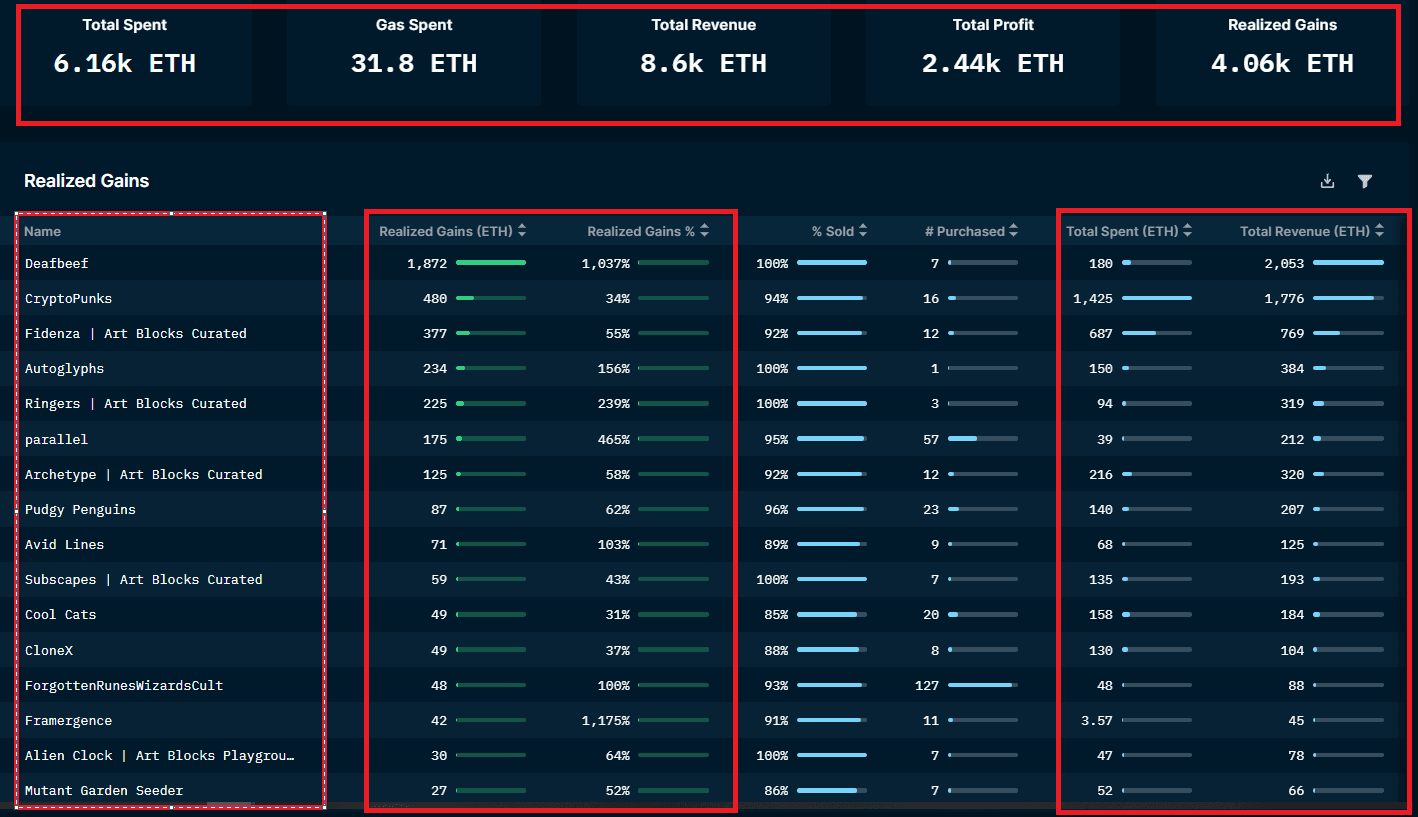
Task: Select the Framergence collection name
Action: pyautogui.click(x=69, y=720)
